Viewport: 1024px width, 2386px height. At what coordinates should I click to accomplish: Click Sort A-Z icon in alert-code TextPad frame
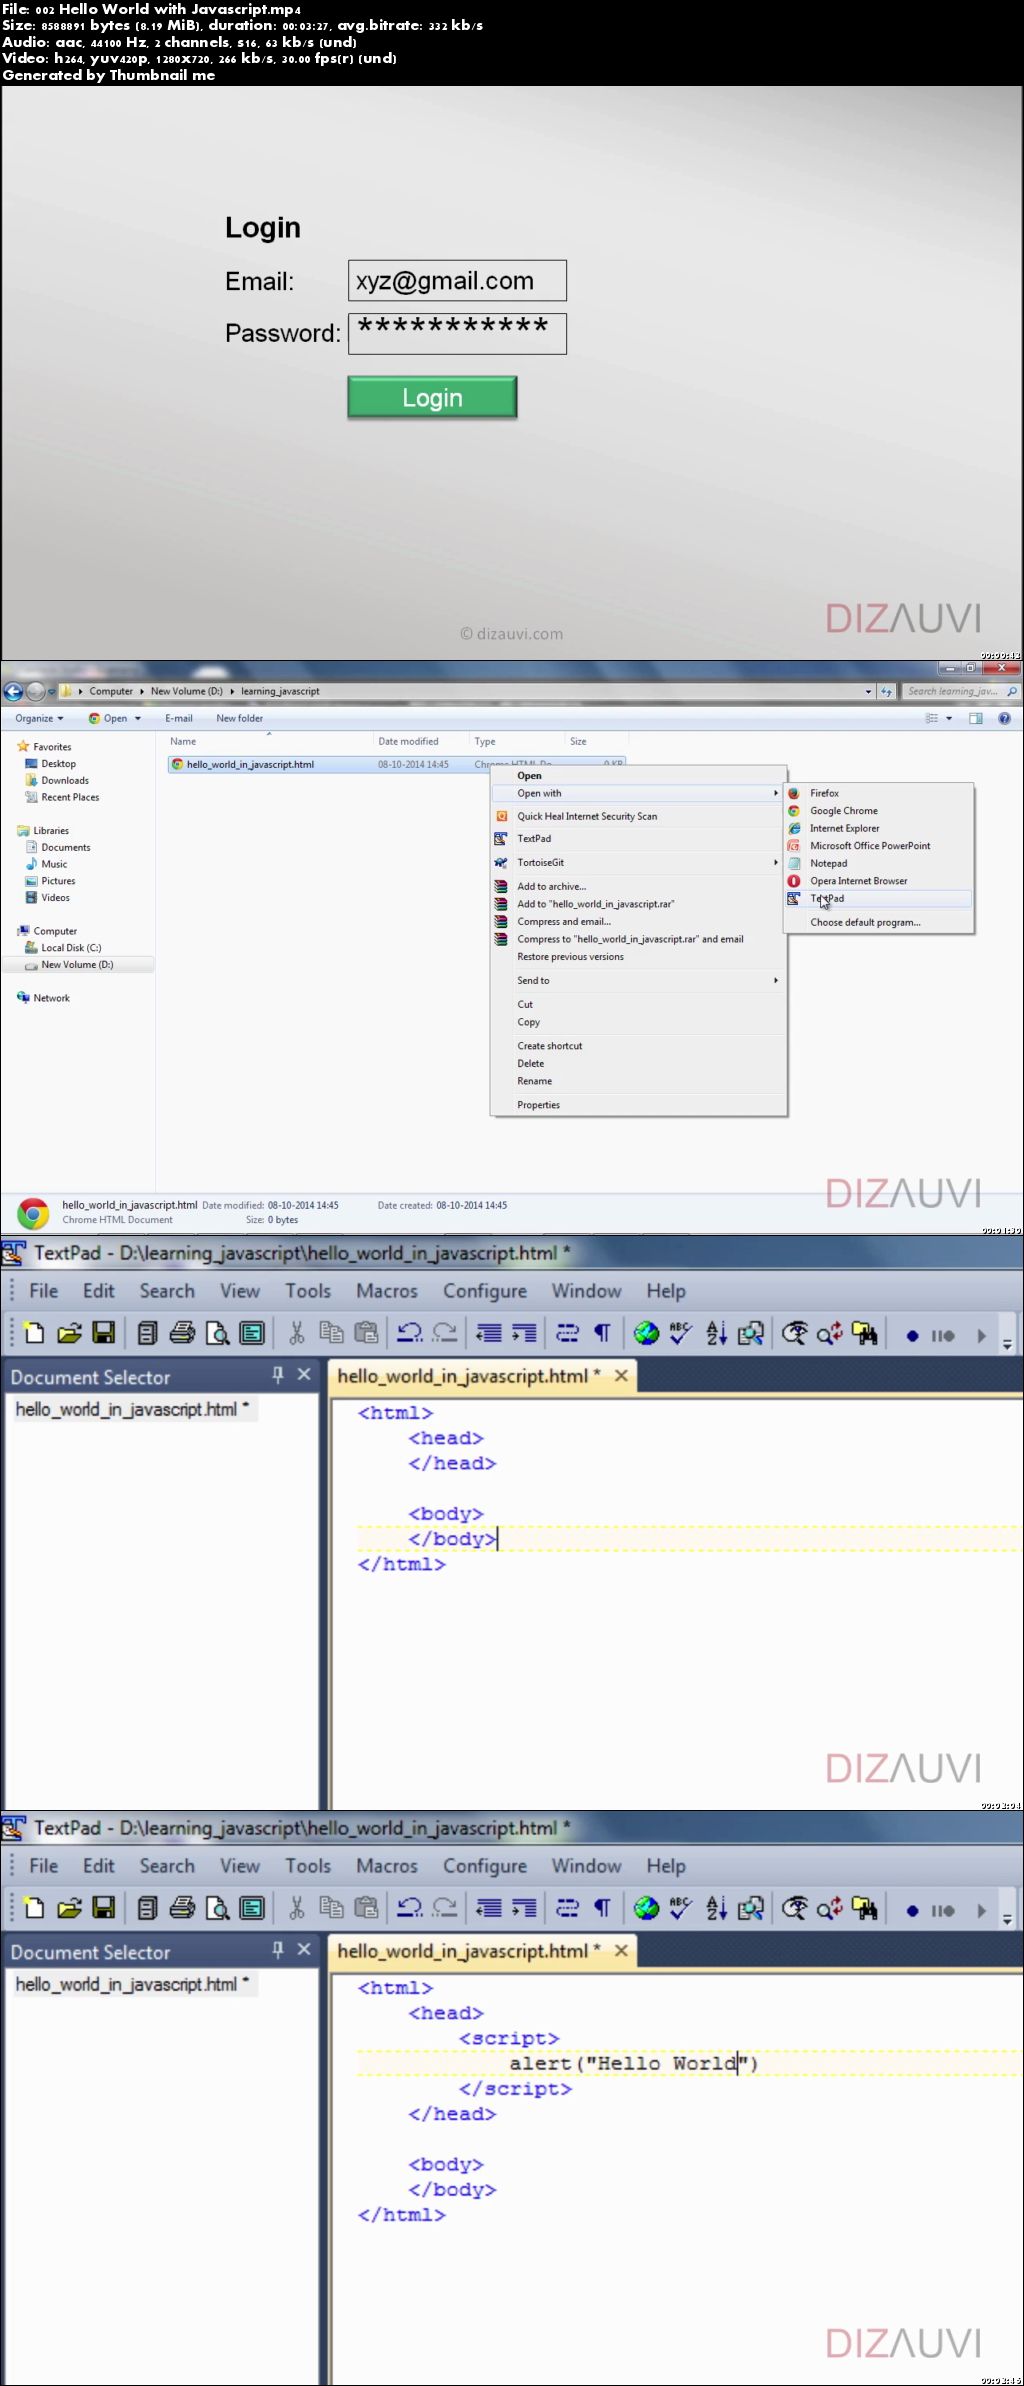tap(716, 1908)
